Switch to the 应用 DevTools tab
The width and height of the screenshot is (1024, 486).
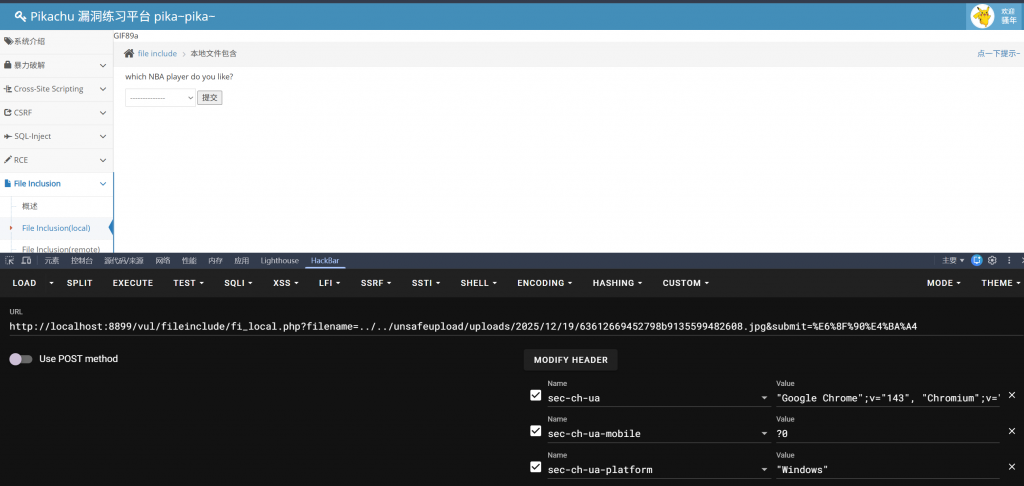coord(242,261)
